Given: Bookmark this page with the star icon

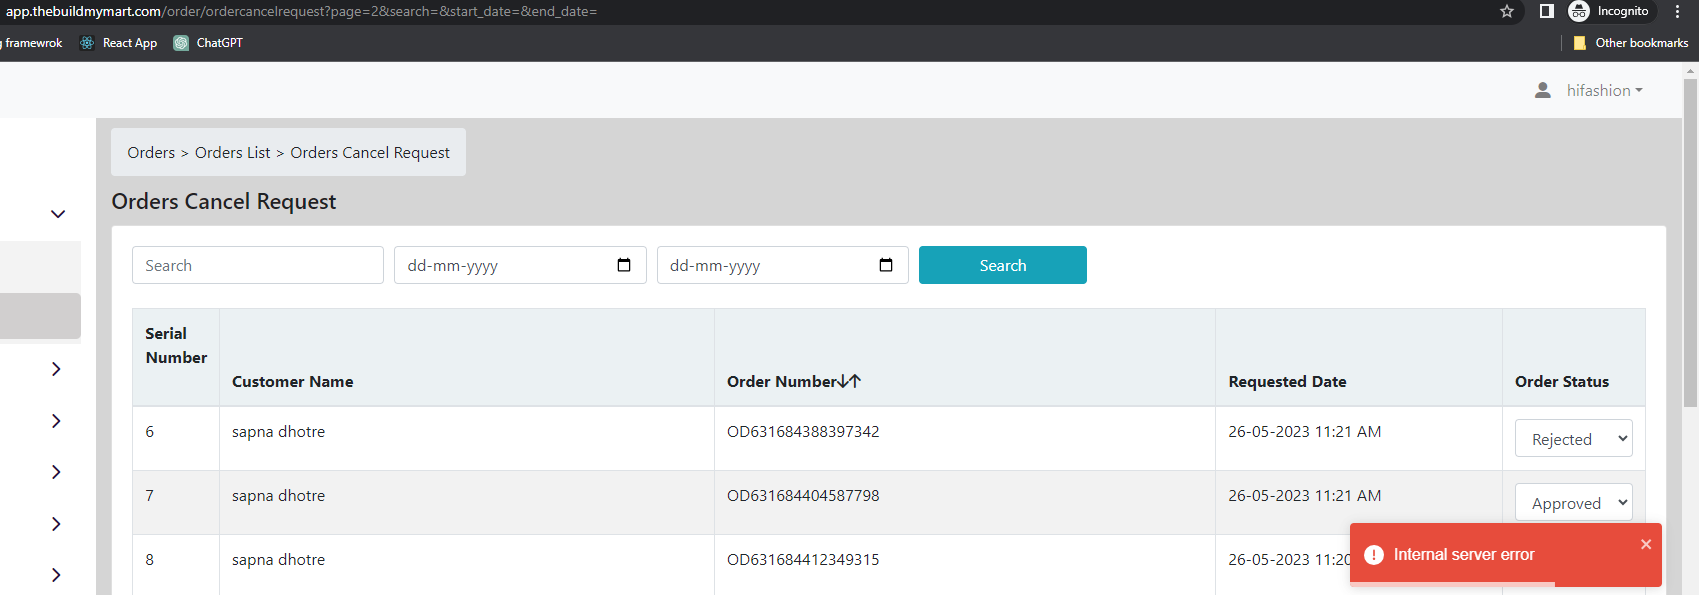Looking at the screenshot, I should tap(1507, 11).
